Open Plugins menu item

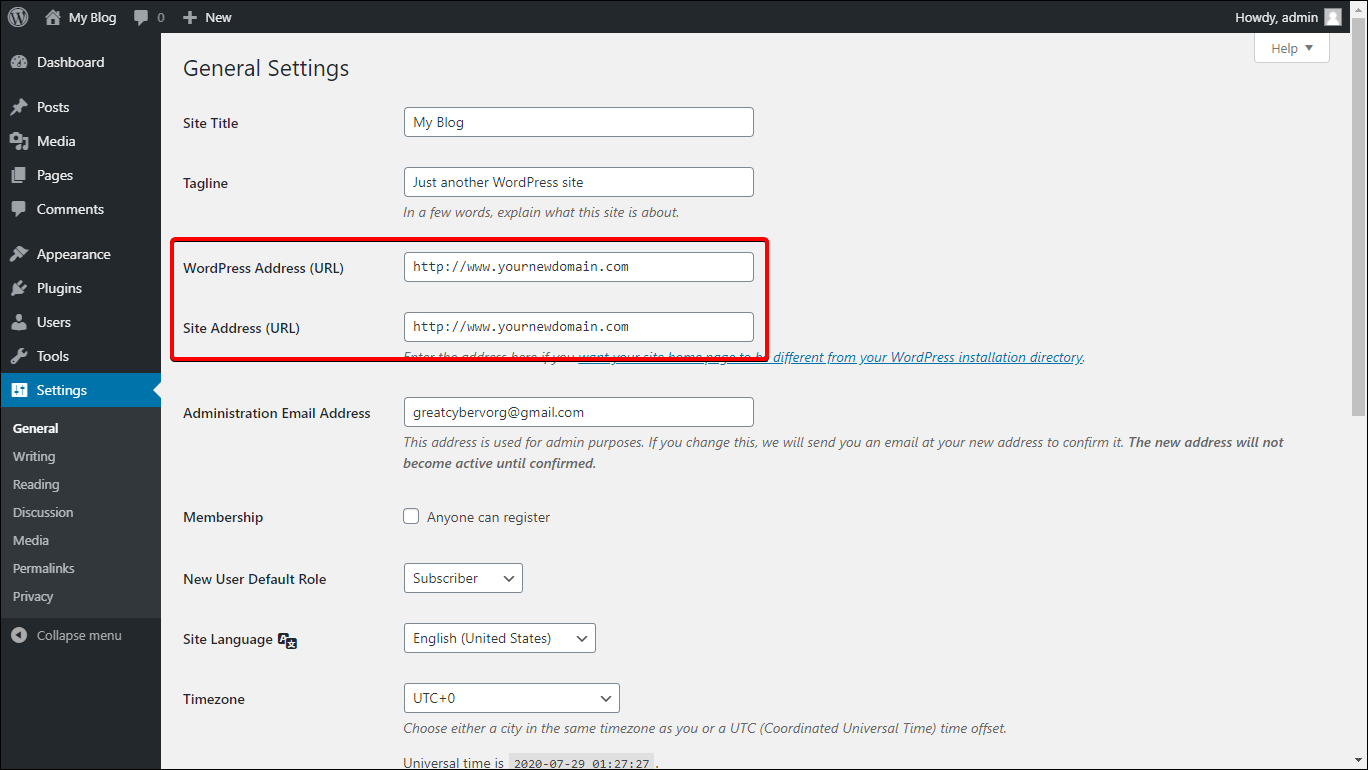click(x=59, y=288)
